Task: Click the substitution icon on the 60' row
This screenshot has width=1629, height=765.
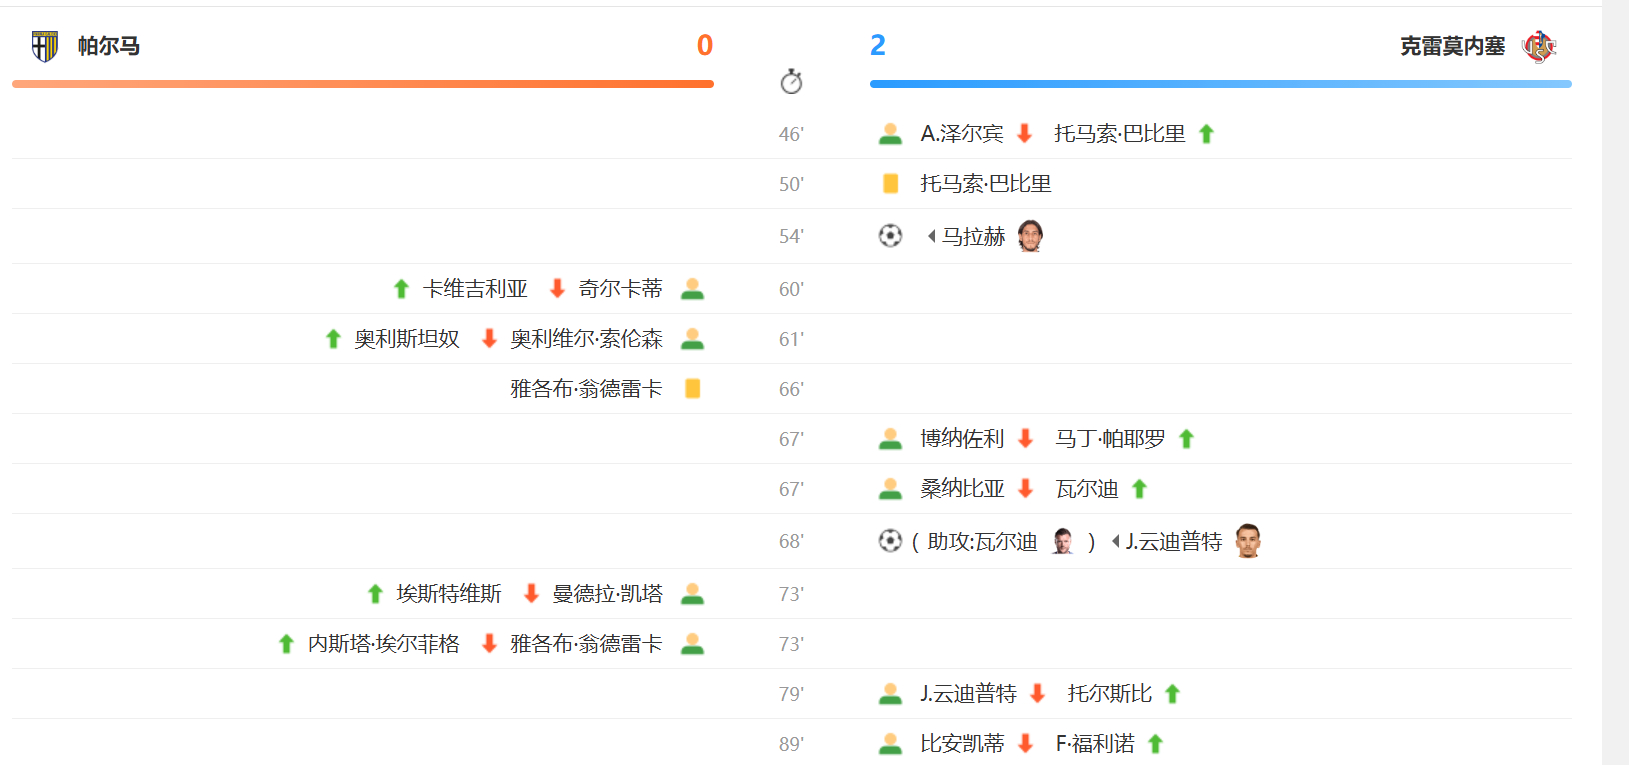Action: (x=693, y=288)
